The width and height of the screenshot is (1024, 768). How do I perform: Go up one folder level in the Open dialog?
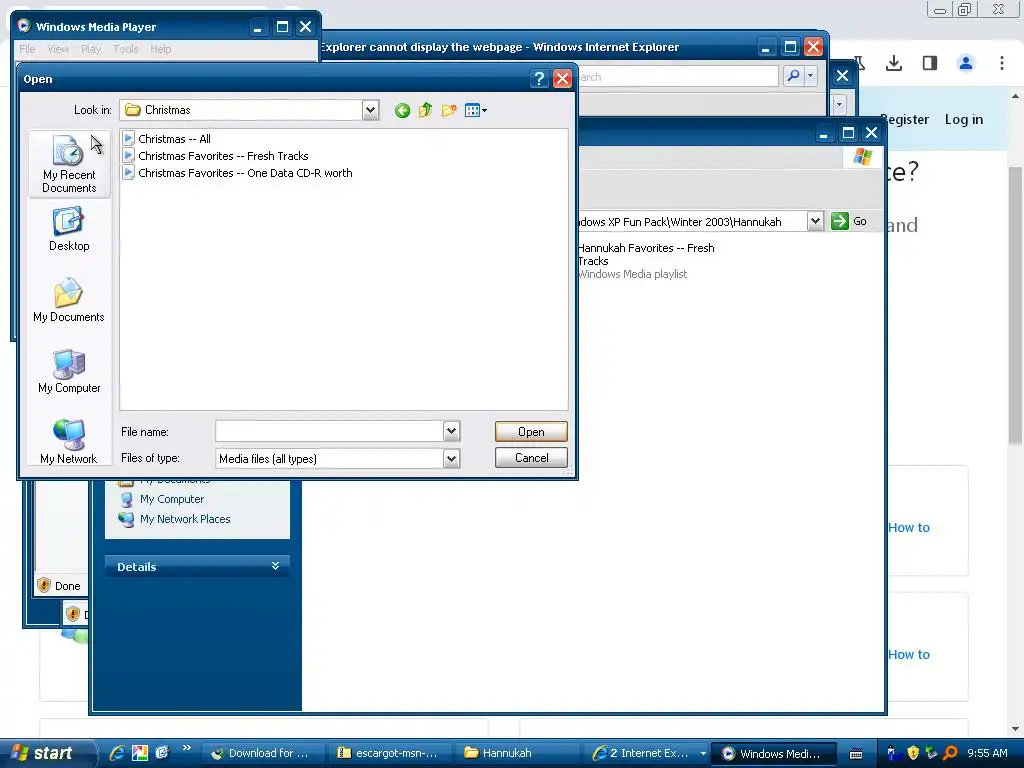(425, 110)
